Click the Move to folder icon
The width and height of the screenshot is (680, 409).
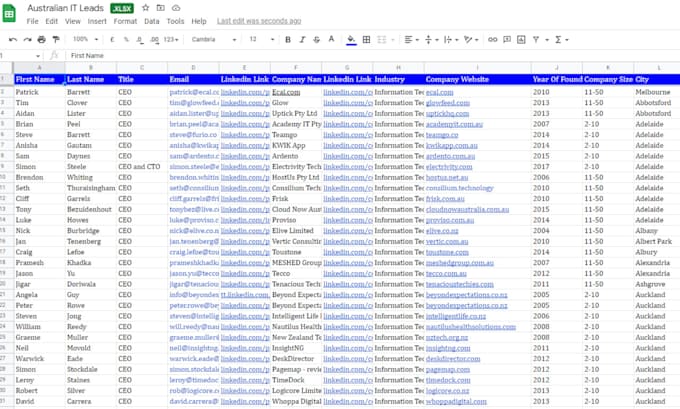[x=160, y=8]
